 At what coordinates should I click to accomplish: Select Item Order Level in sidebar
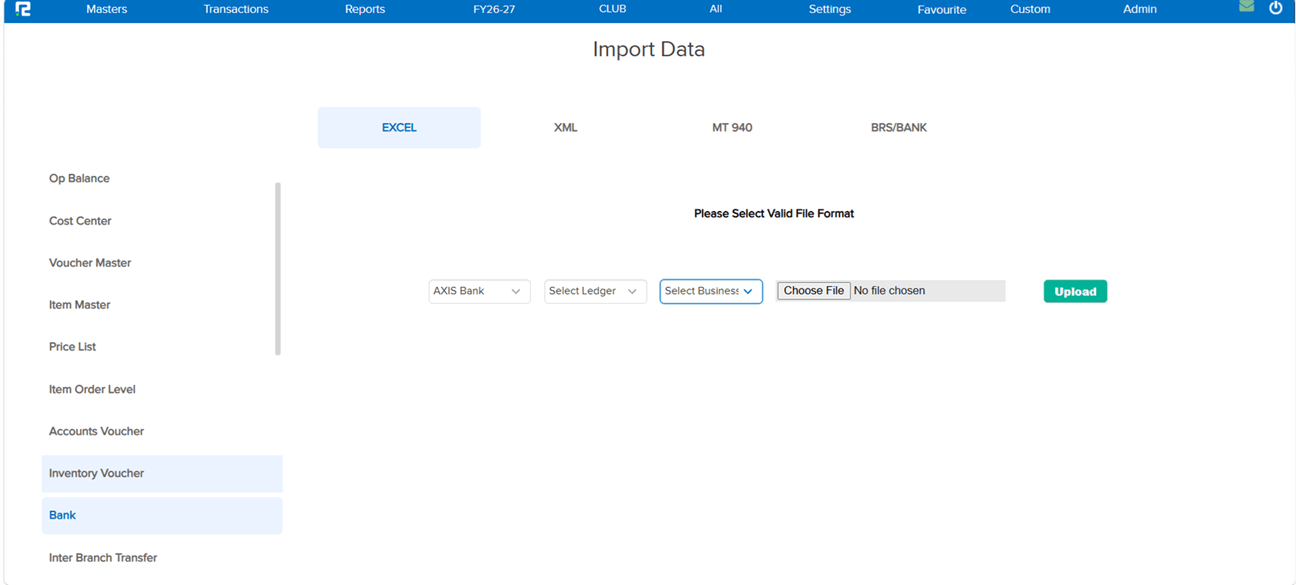click(92, 390)
